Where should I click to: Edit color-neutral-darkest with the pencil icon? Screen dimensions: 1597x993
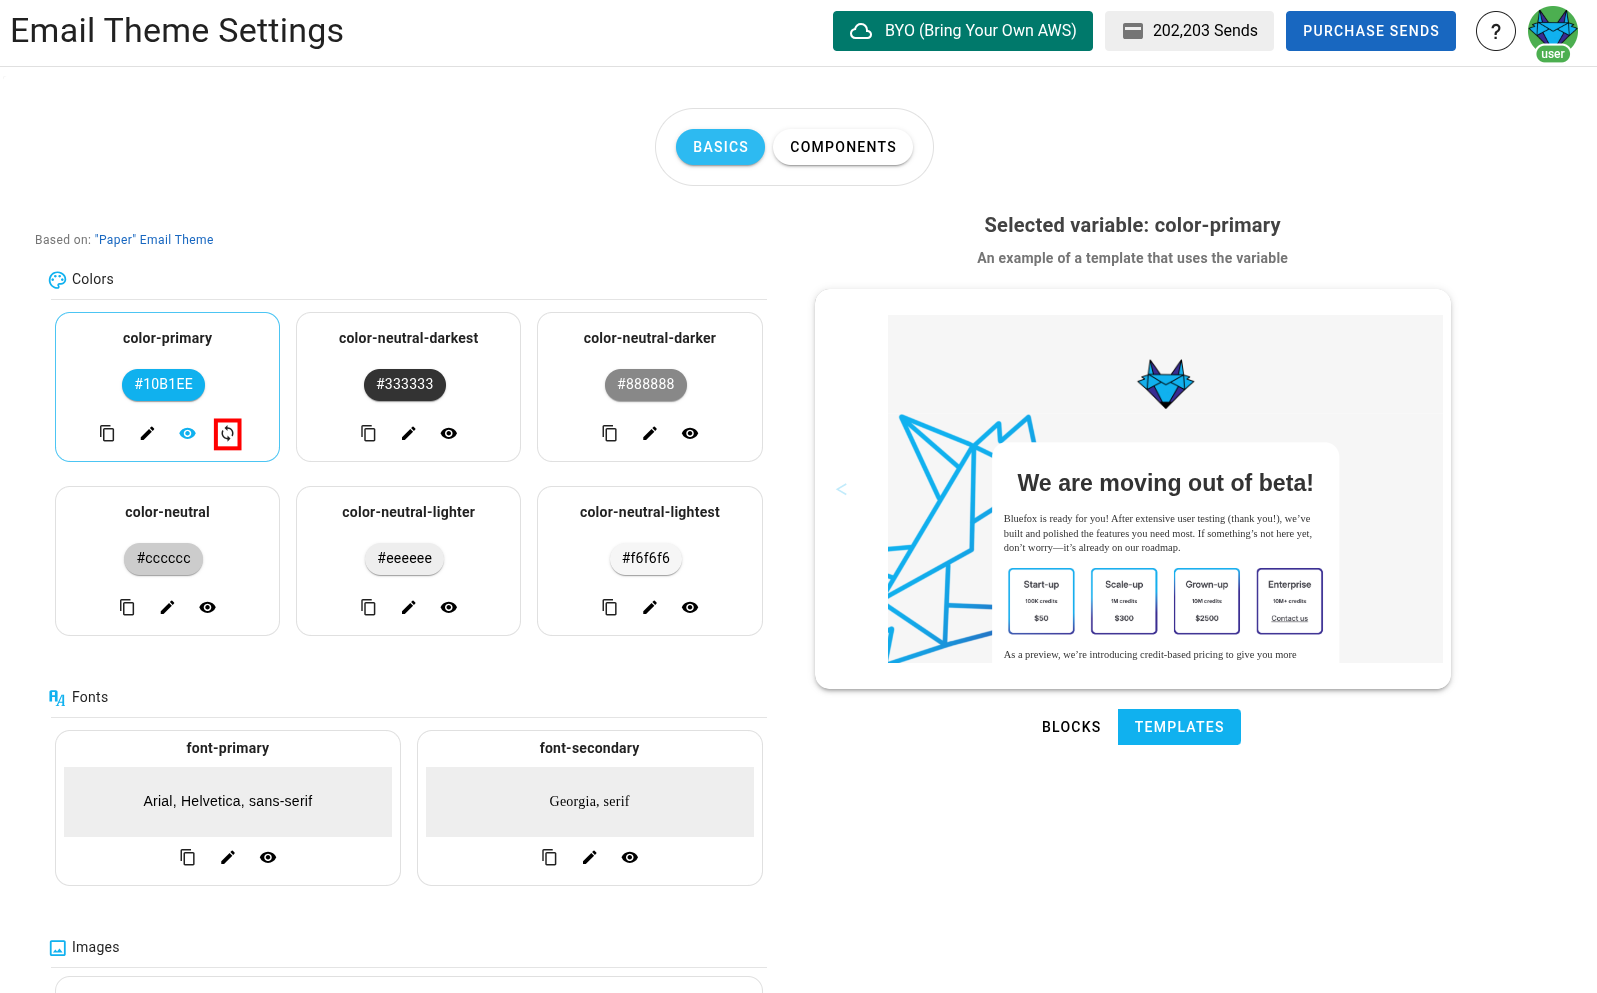pos(408,433)
